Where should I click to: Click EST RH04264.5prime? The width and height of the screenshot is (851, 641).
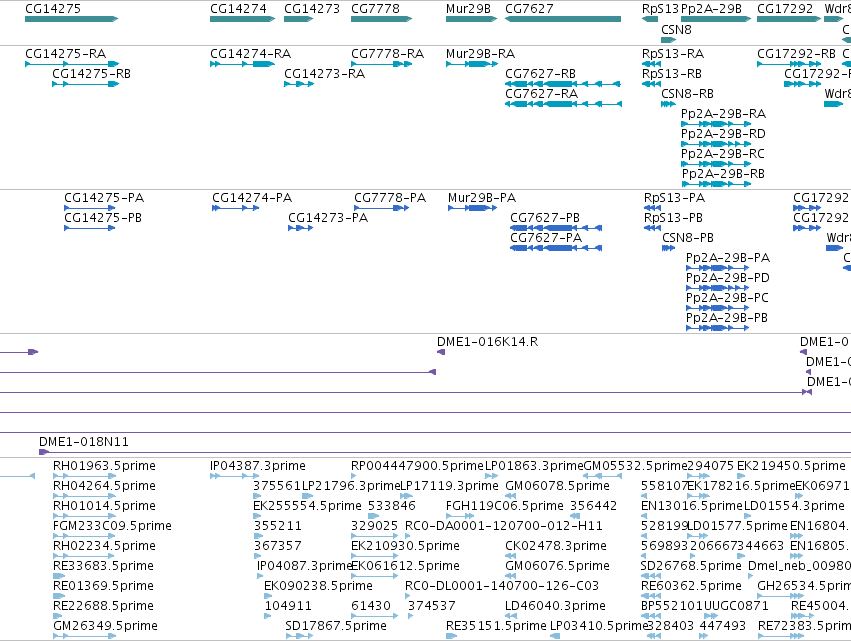click(x=104, y=486)
